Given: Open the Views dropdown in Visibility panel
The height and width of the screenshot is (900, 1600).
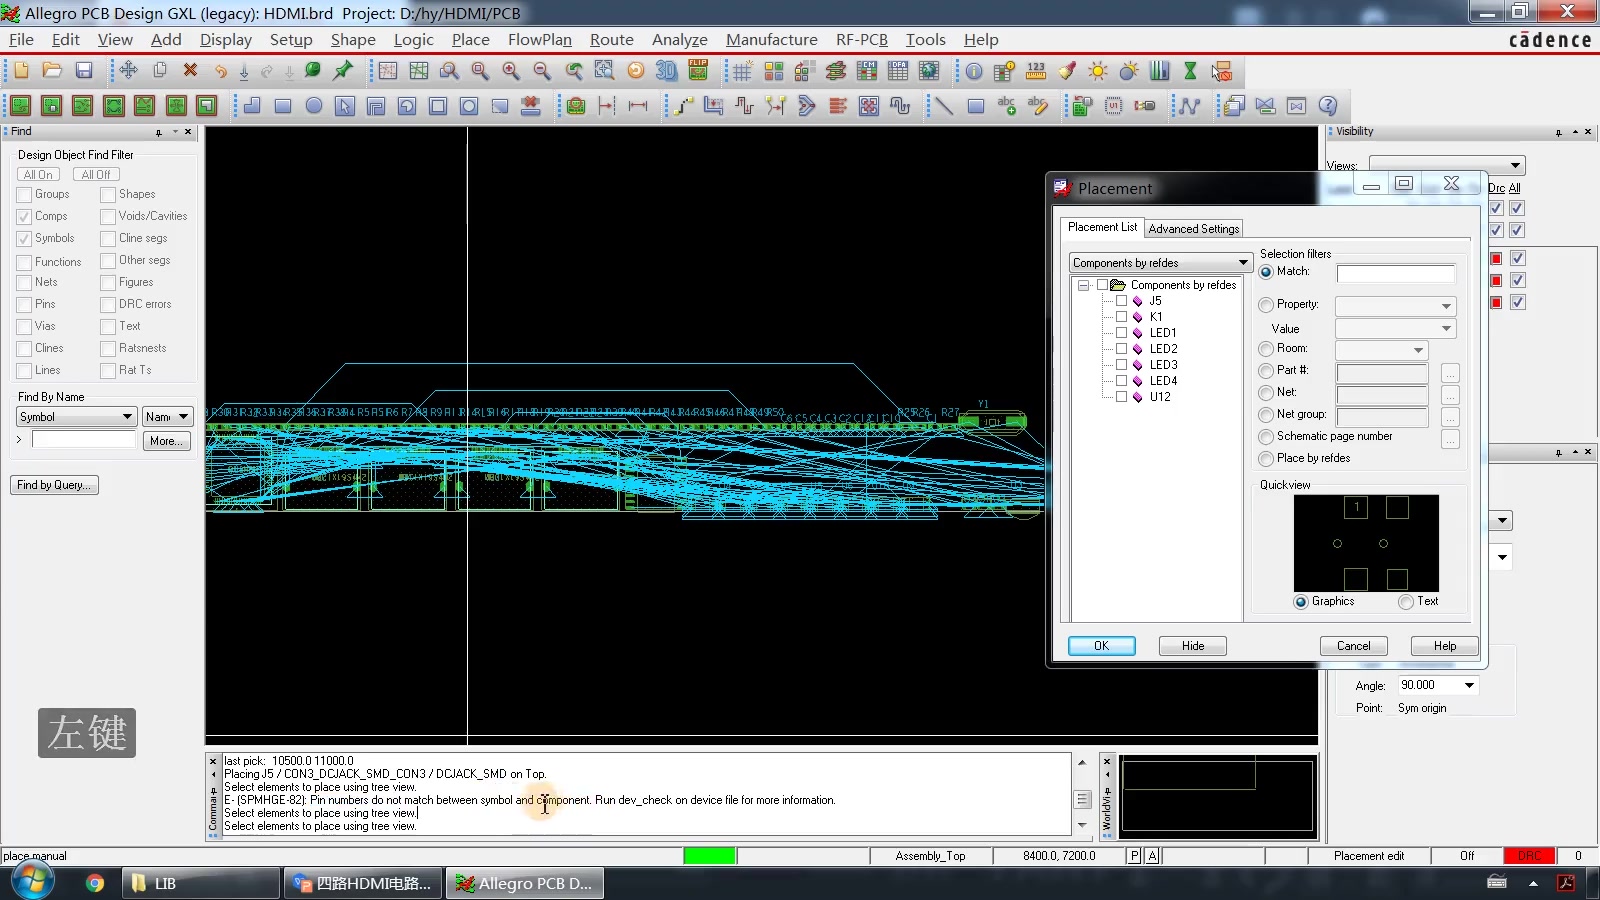Looking at the screenshot, I should pos(1515,165).
